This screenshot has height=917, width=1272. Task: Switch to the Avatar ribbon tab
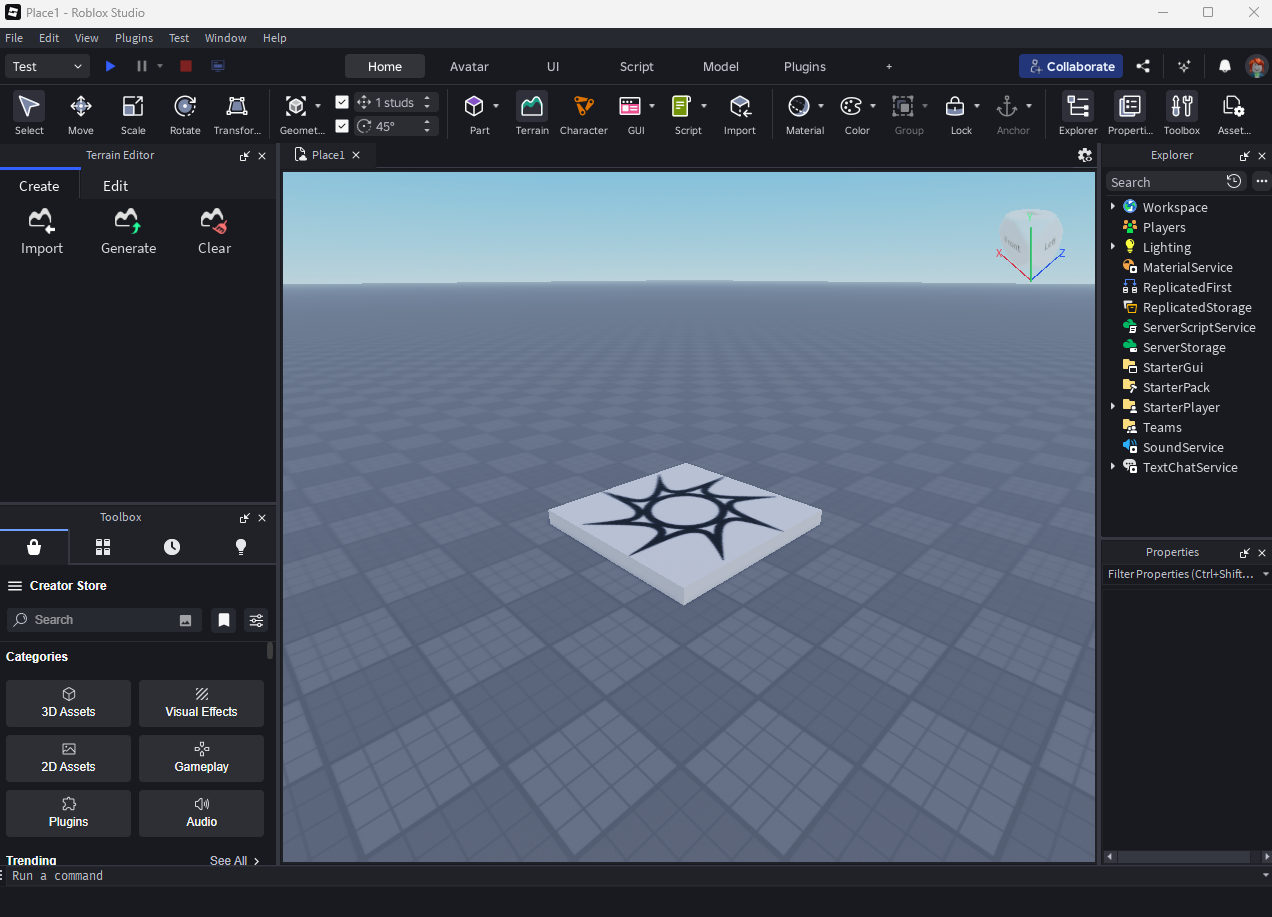[469, 66]
